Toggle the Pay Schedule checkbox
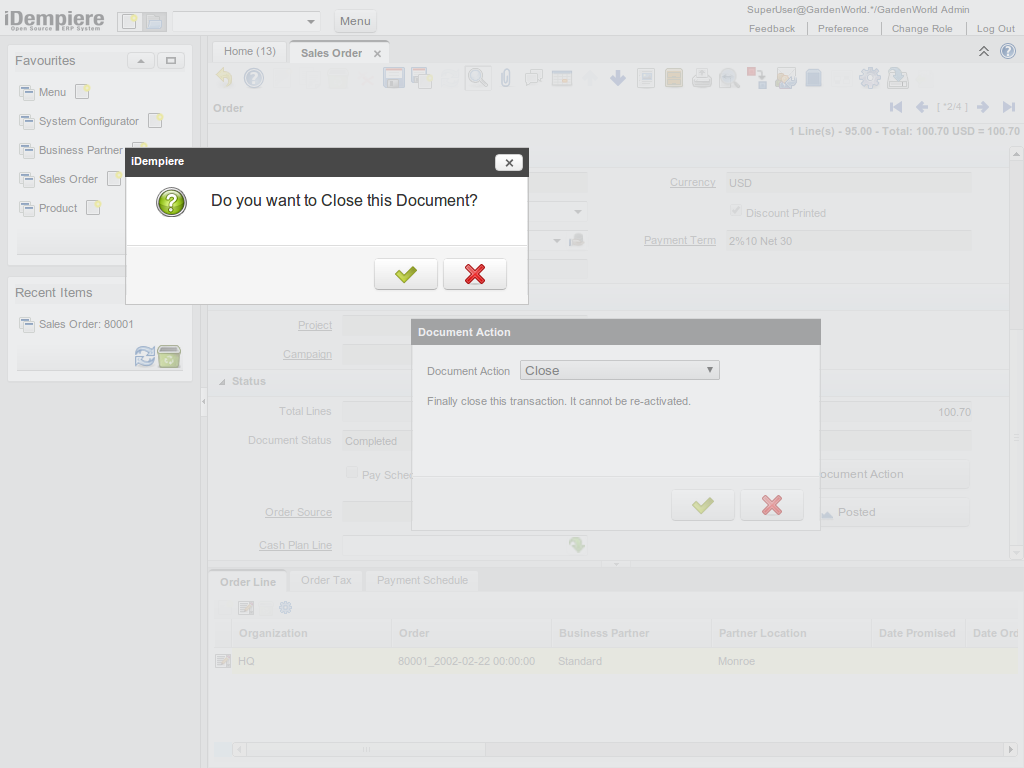Image resolution: width=1024 pixels, height=768 pixels. click(352, 473)
